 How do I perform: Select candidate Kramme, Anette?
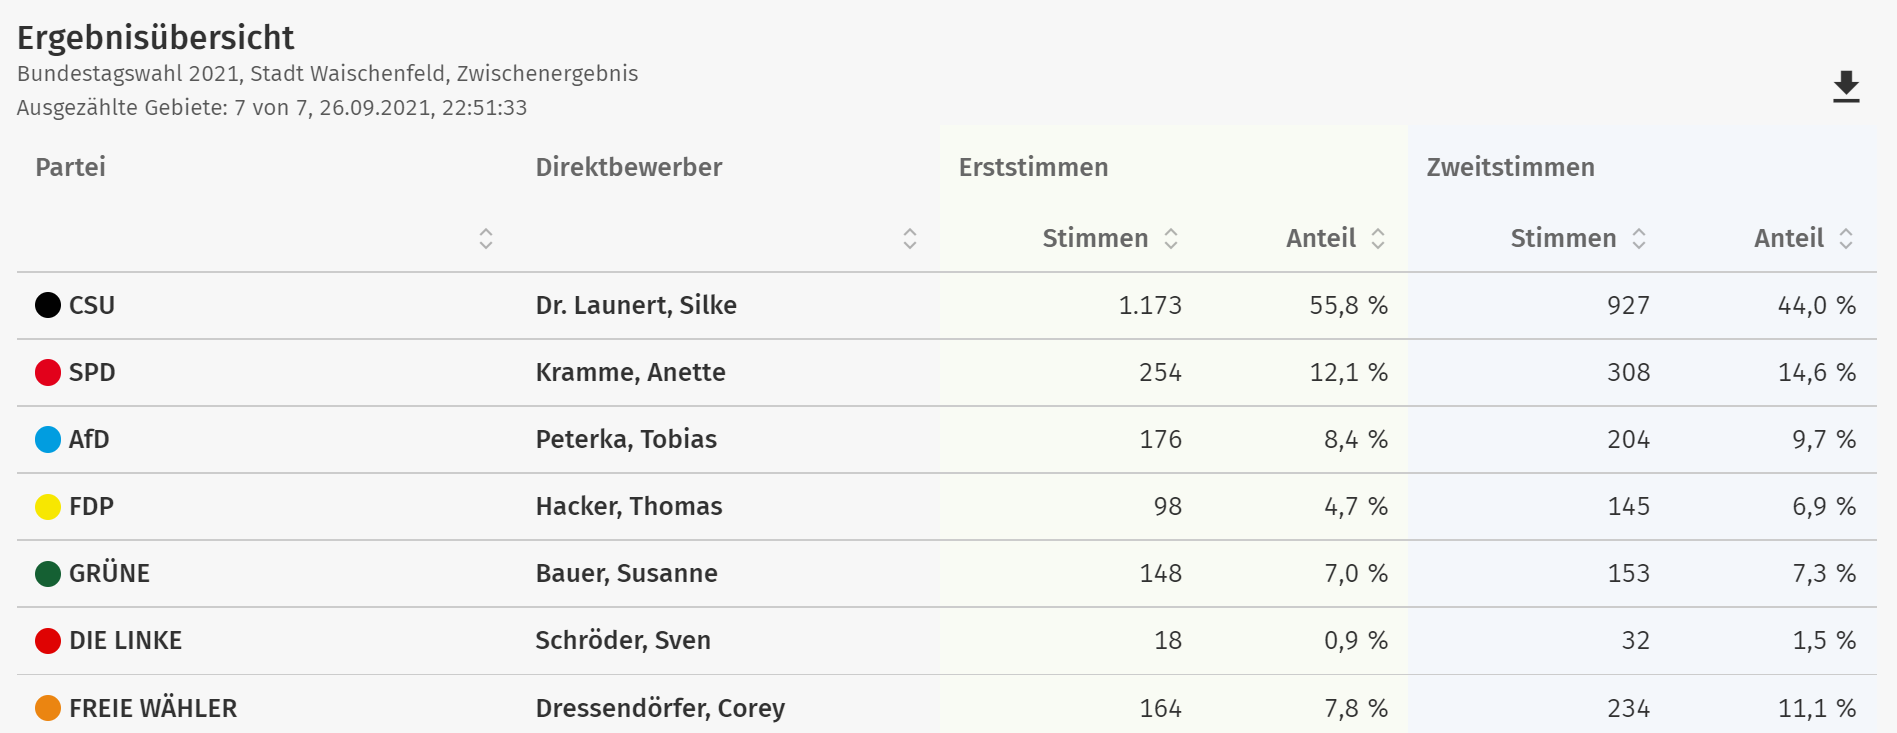point(631,372)
